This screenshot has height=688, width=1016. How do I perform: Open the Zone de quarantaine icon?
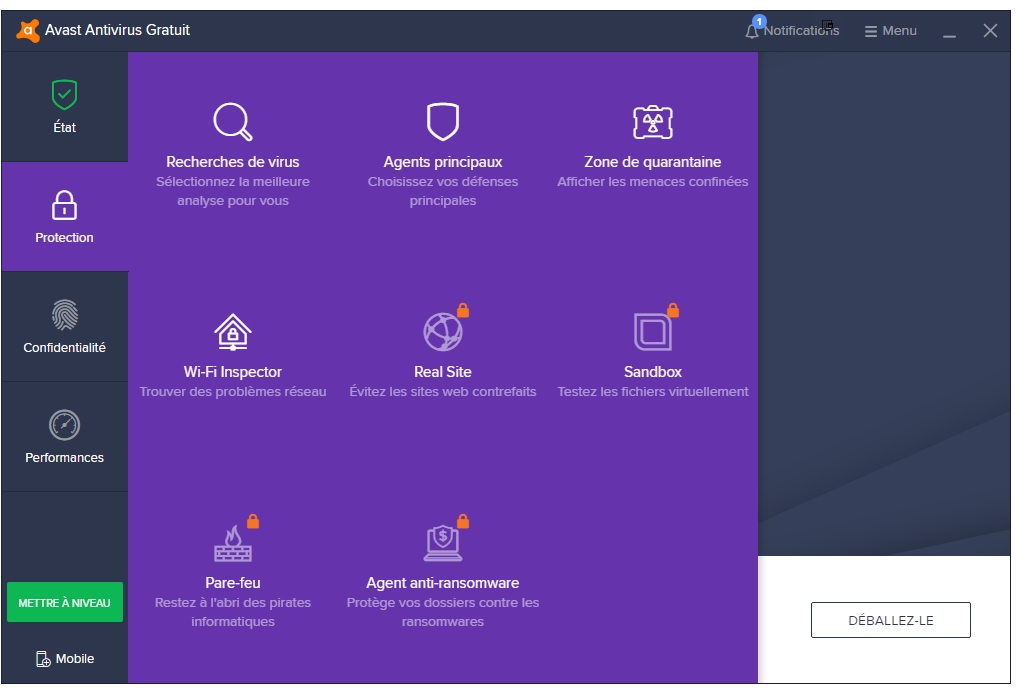[652, 122]
